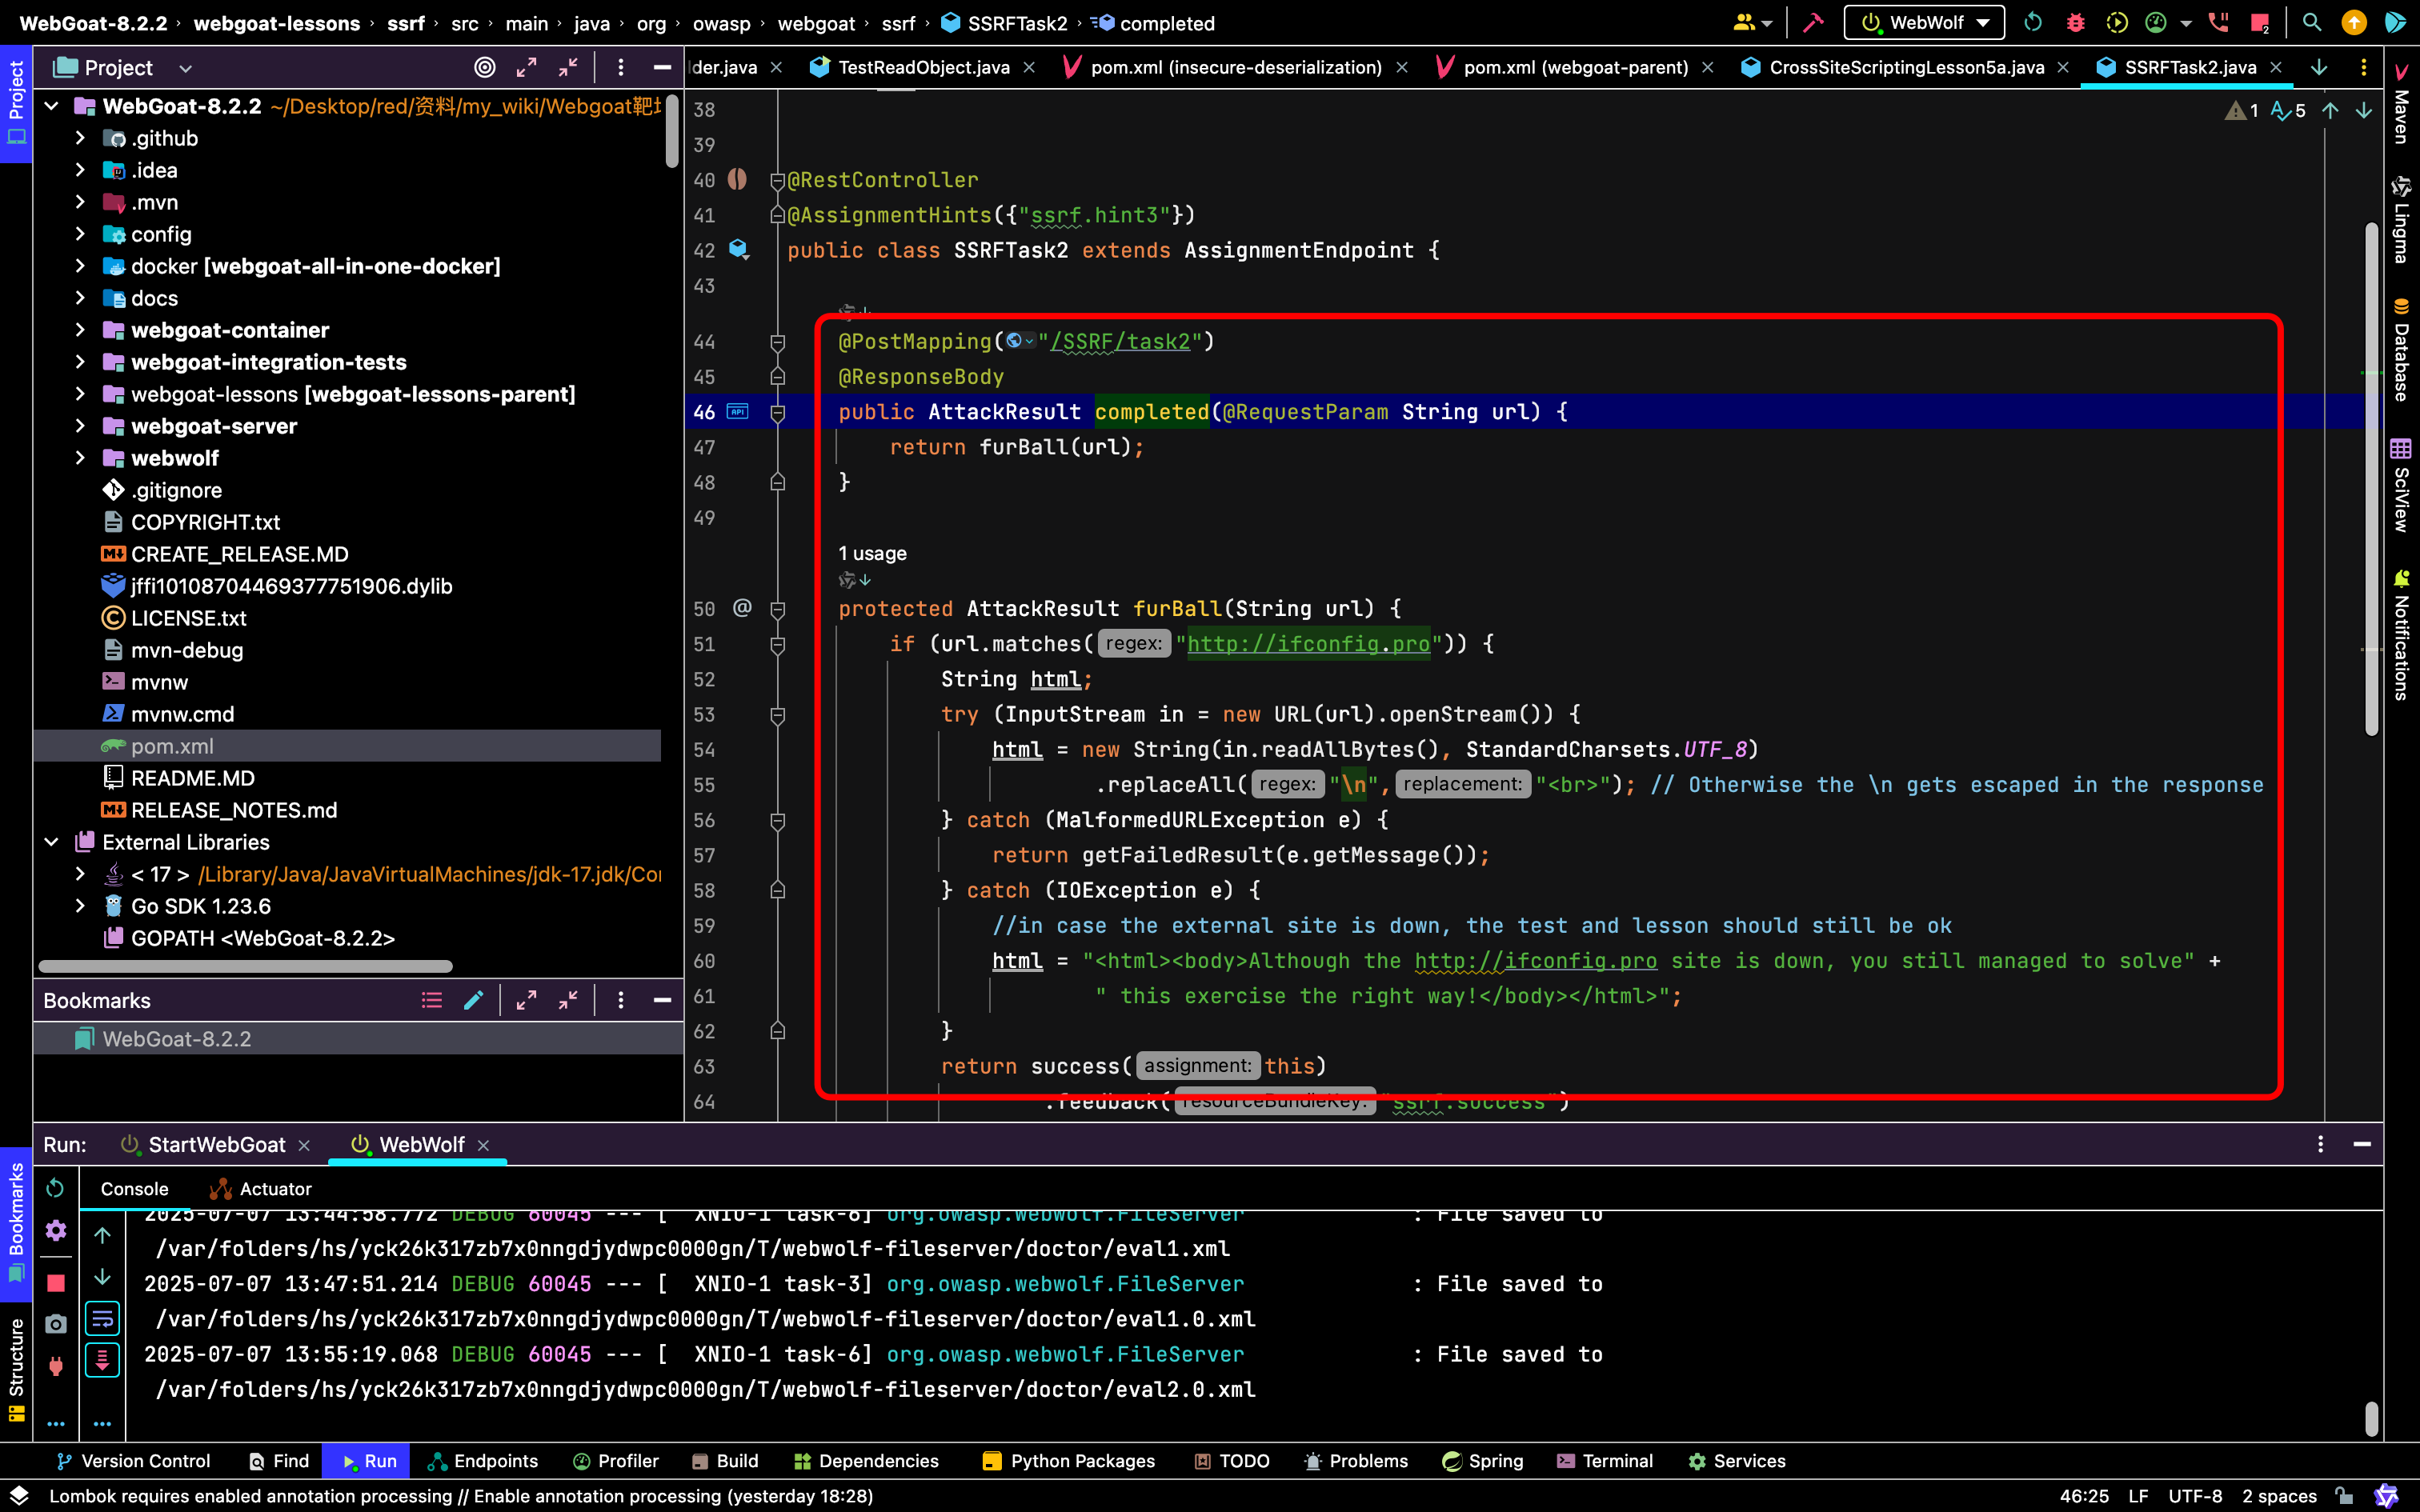Rerun WebWolf using the rerun icon
Viewport: 2420px width, 1512px height.
[56, 1188]
